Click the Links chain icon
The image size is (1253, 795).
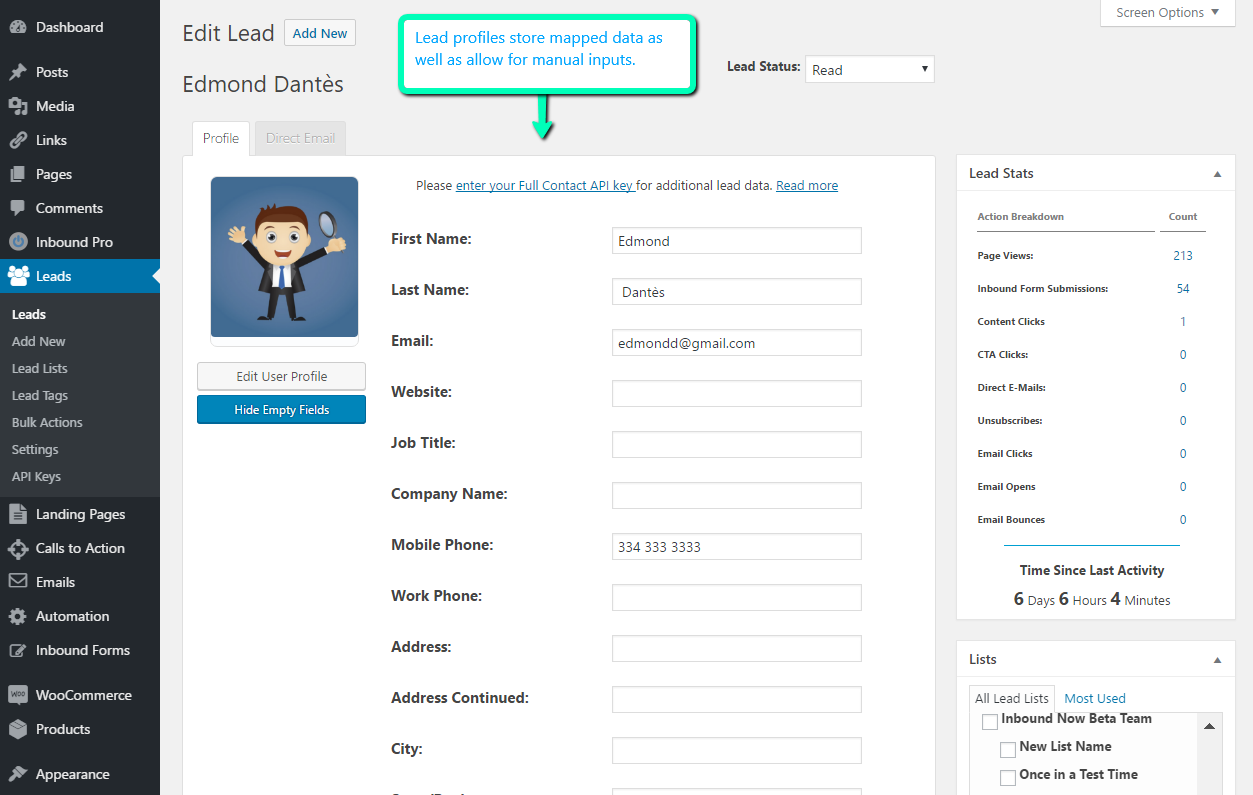click(17, 140)
